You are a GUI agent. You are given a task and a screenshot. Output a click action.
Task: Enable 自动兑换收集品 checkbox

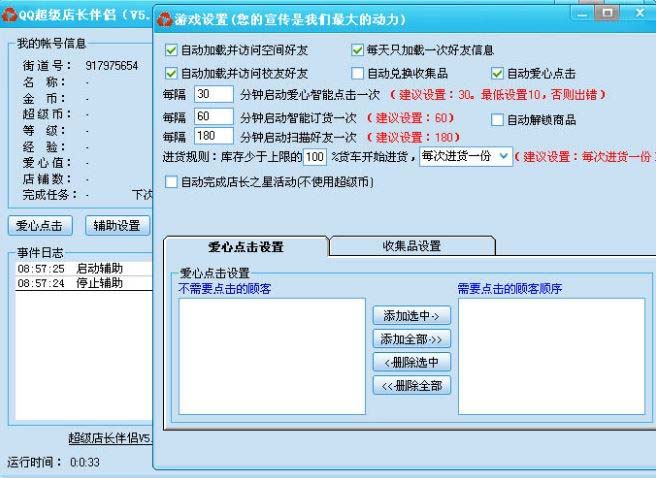[357, 74]
